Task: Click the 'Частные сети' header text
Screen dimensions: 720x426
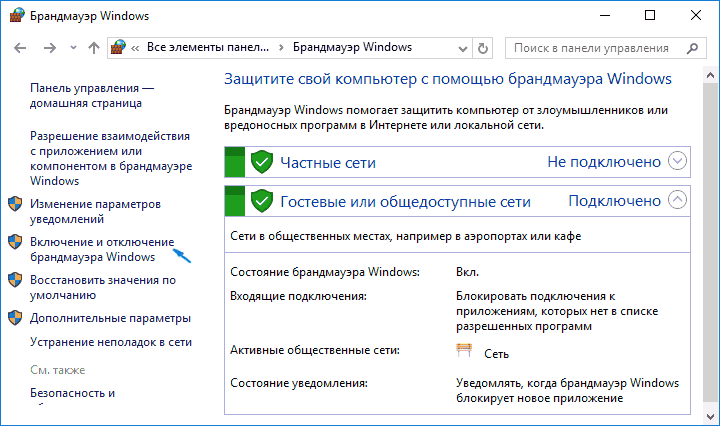Action: pos(328,163)
